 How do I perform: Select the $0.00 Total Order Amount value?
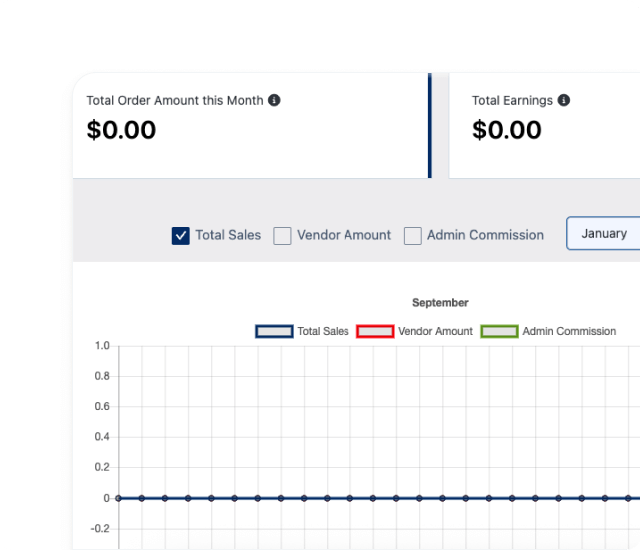point(121,130)
